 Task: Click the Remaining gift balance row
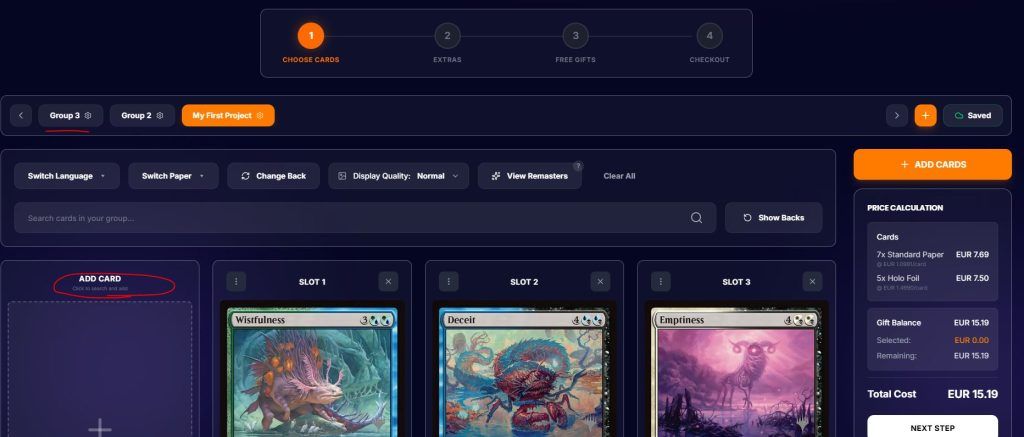tap(933, 356)
